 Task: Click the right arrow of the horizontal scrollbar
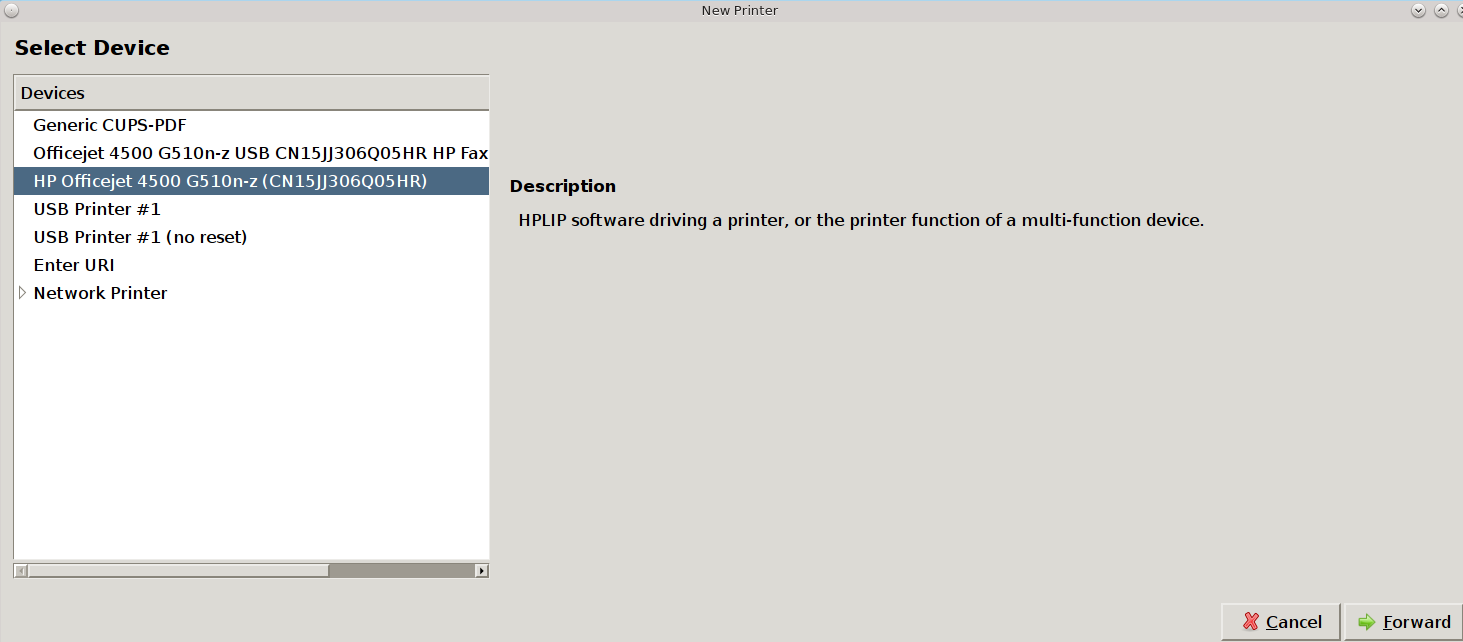[x=482, y=571]
